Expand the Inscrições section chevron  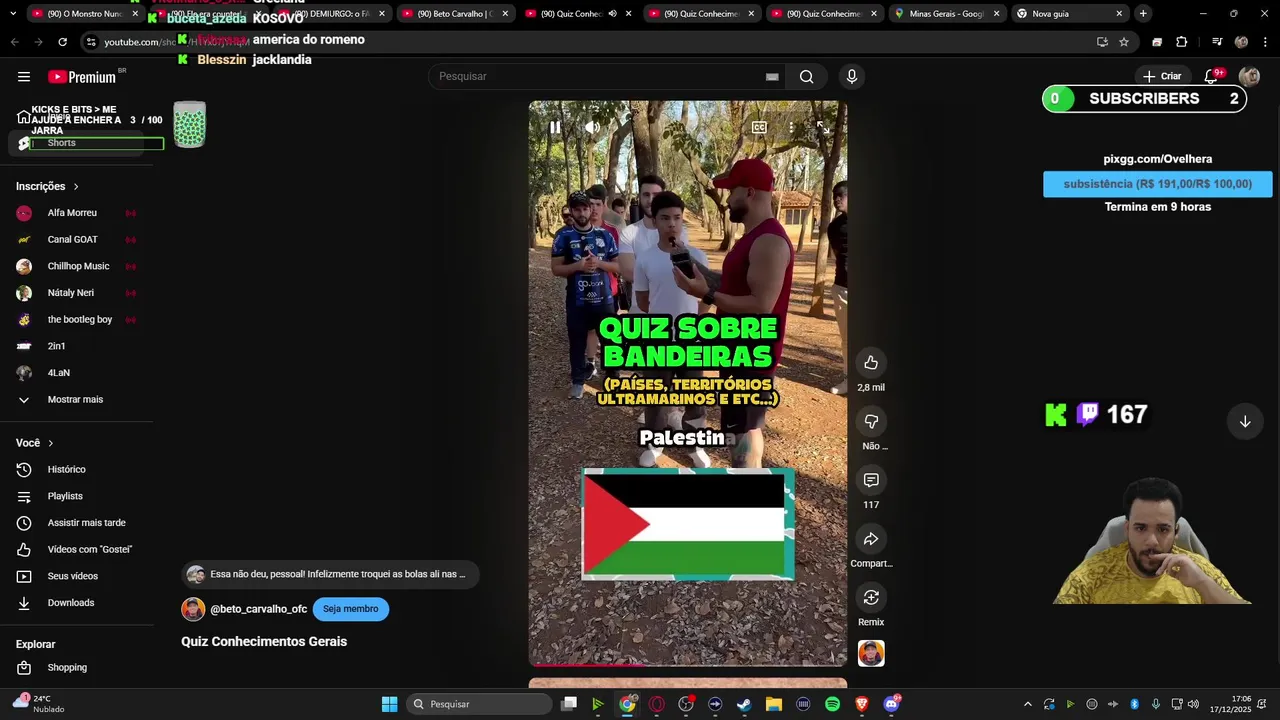(x=75, y=187)
